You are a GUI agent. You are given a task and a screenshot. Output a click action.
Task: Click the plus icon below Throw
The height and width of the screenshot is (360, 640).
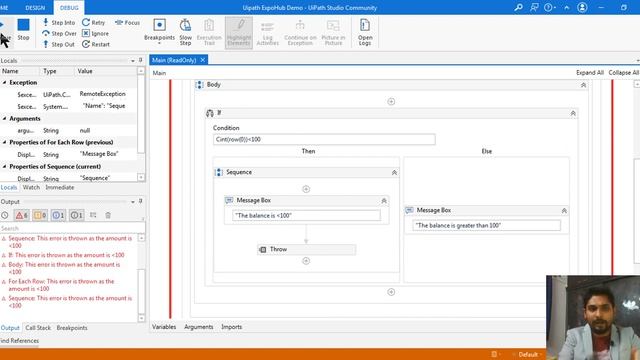(x=306, y=261)
